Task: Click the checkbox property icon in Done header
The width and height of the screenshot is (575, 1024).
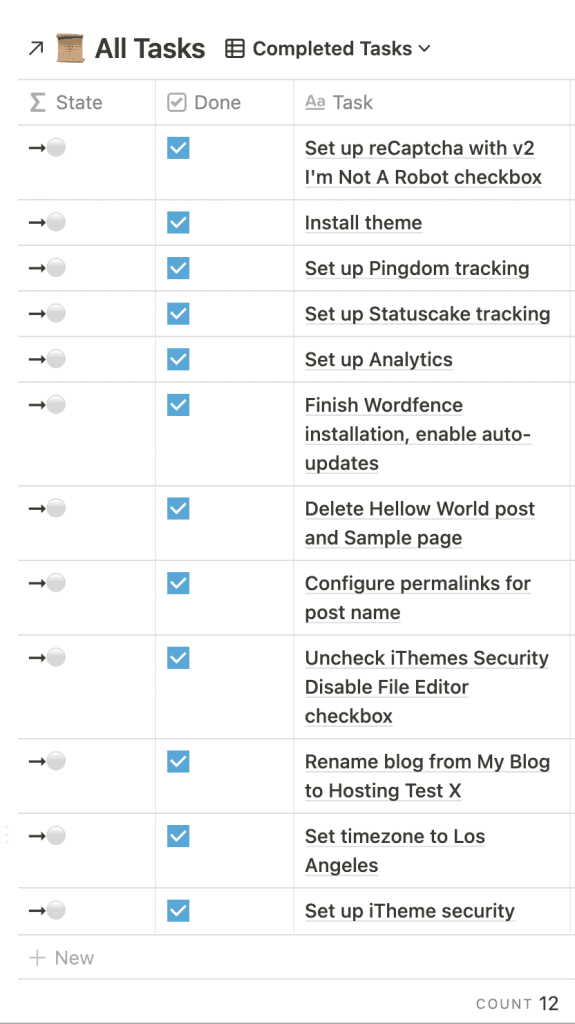Action: 177,102
